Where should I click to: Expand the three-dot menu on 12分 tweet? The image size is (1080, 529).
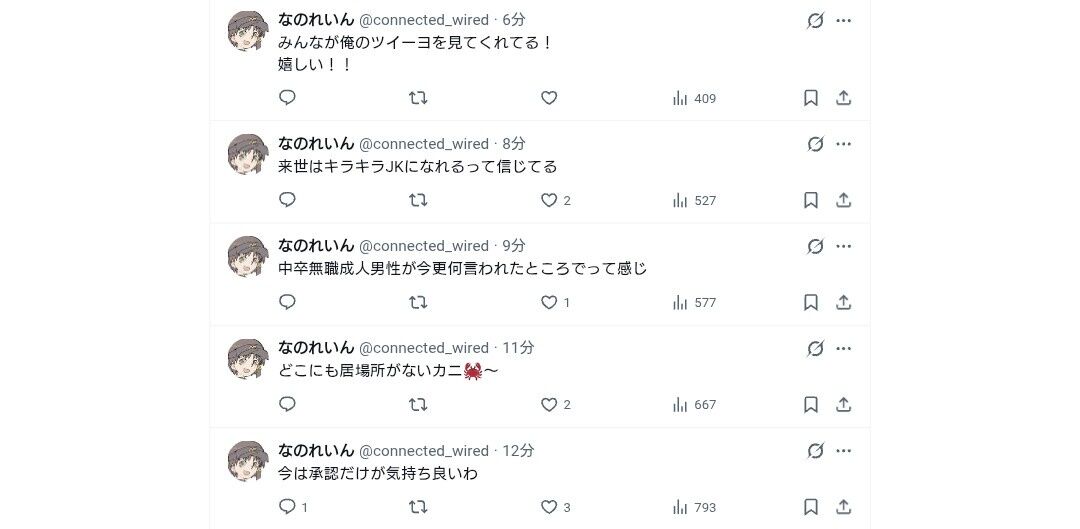point(843,451)
